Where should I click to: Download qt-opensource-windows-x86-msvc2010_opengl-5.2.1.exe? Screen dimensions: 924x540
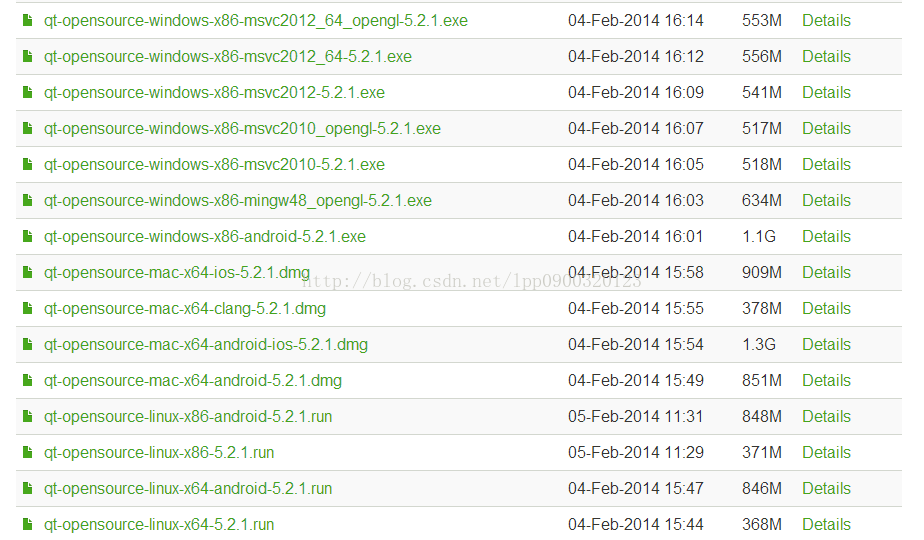pos(242,129)
